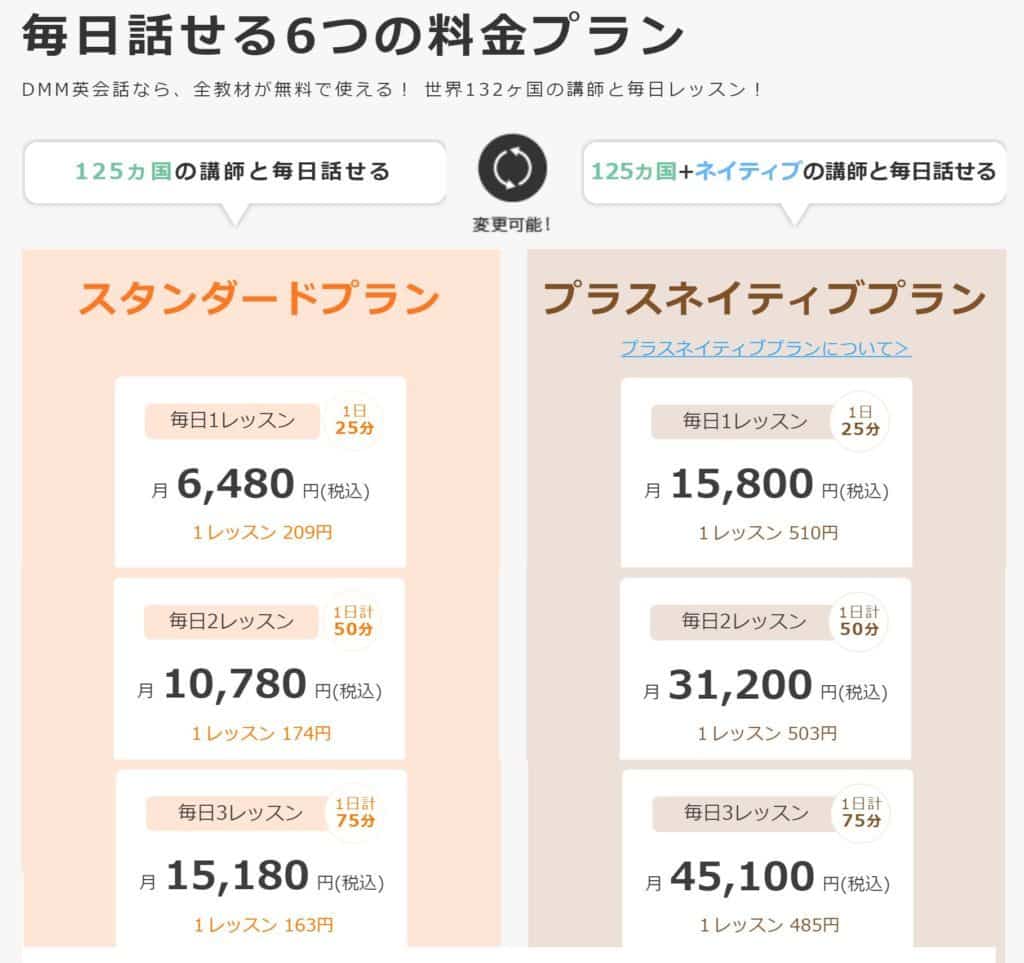Click the 1日25分 badge on Standard plan
This screenshot has width=1024, height=963.
pyautogui.click(x=355, y=420)
